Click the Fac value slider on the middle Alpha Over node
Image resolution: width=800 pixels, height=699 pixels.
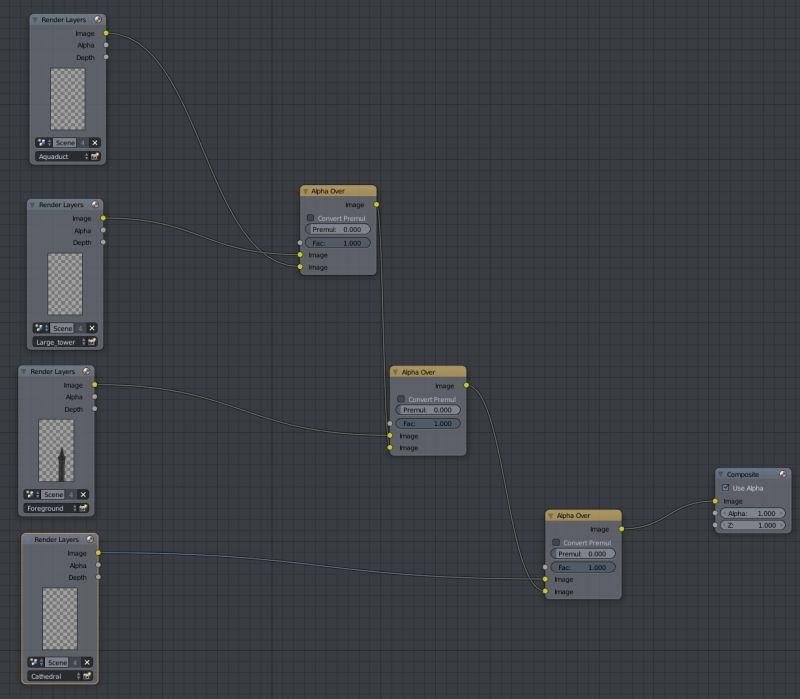(428, 424)
